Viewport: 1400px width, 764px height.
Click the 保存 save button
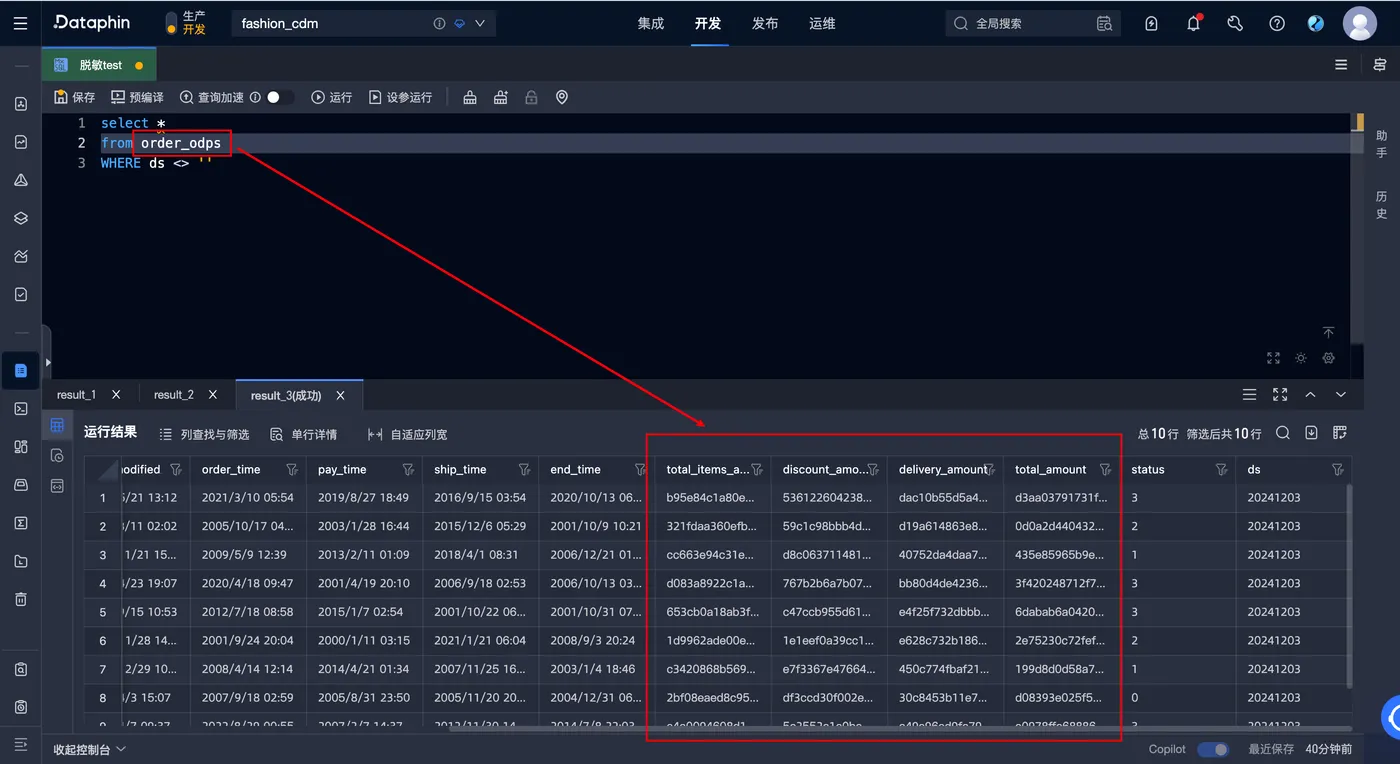(75, 97)
